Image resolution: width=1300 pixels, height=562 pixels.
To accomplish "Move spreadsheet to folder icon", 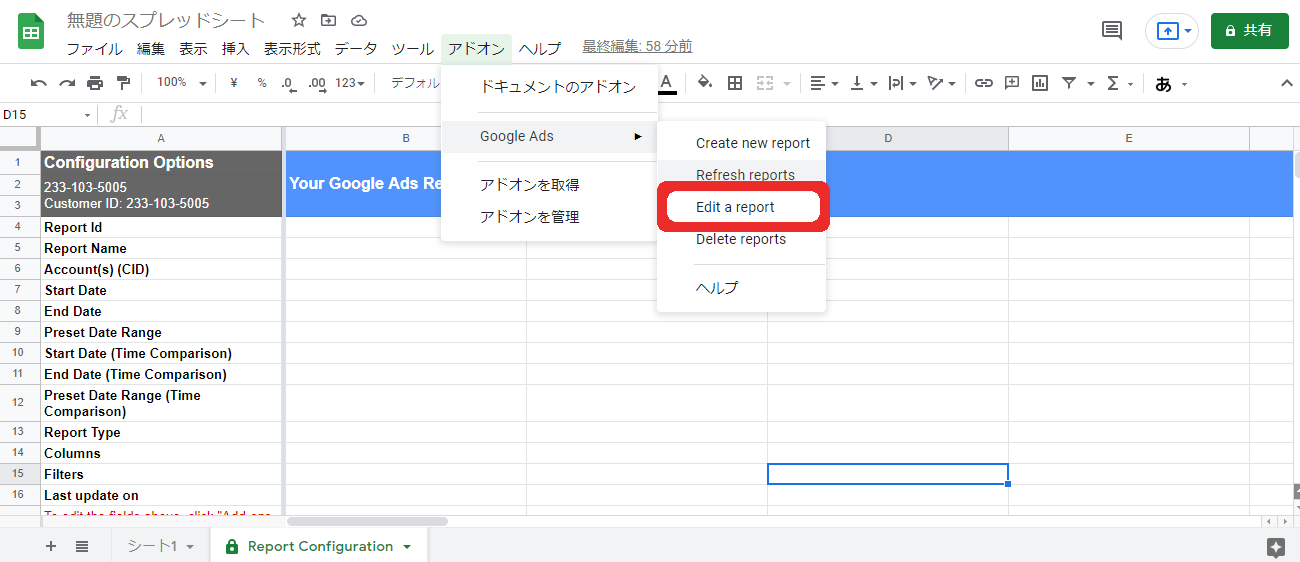I will (328, 20).
